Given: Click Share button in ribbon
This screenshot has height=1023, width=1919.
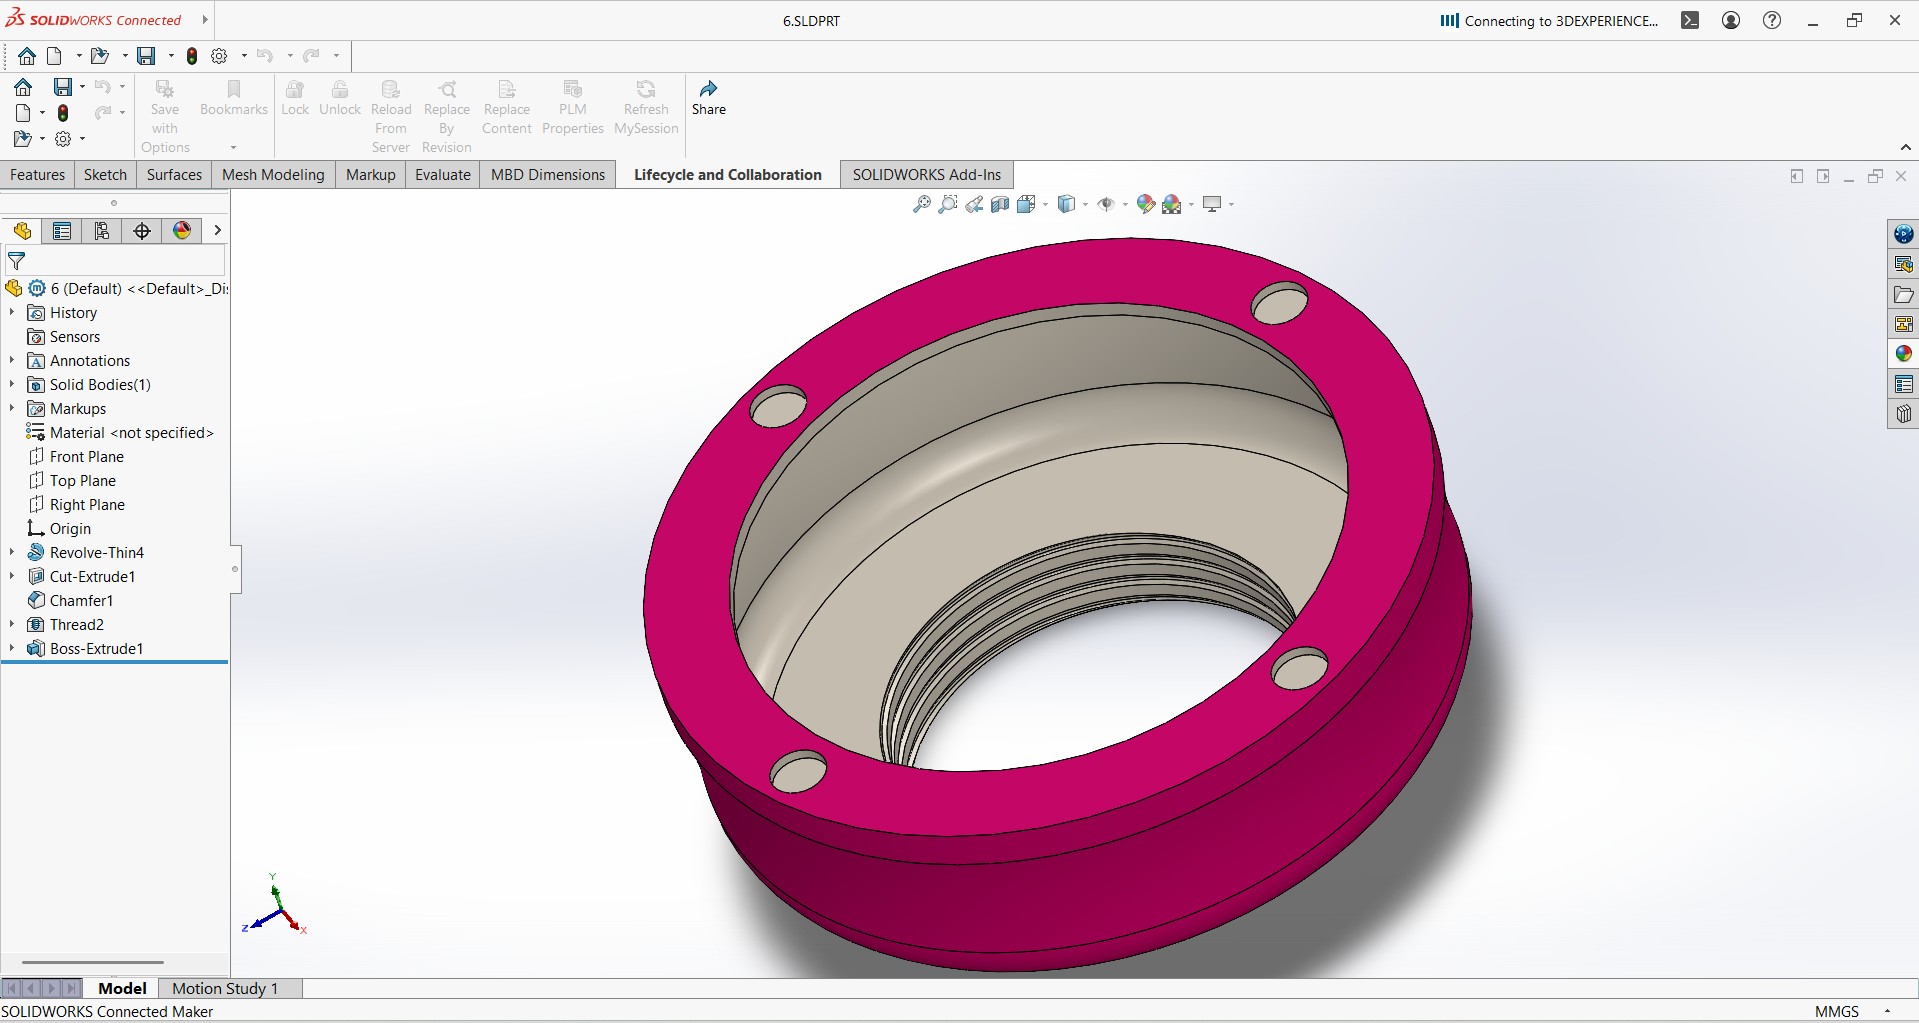Looking at the screenshot, I should point(709,98).
